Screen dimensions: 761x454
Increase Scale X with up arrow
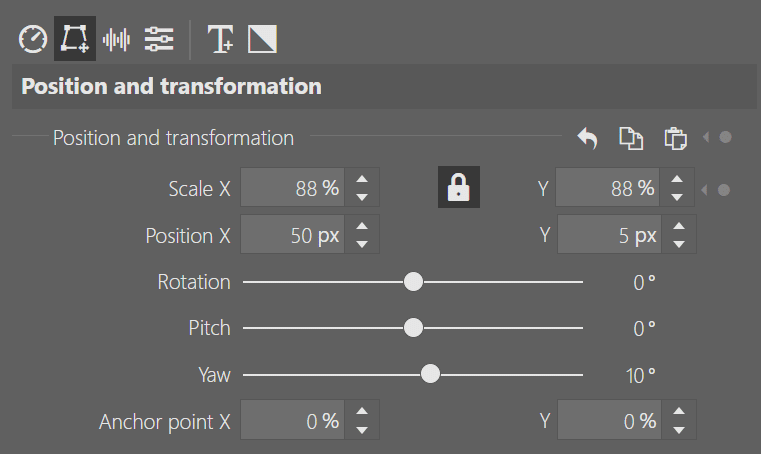click(362, 180)
